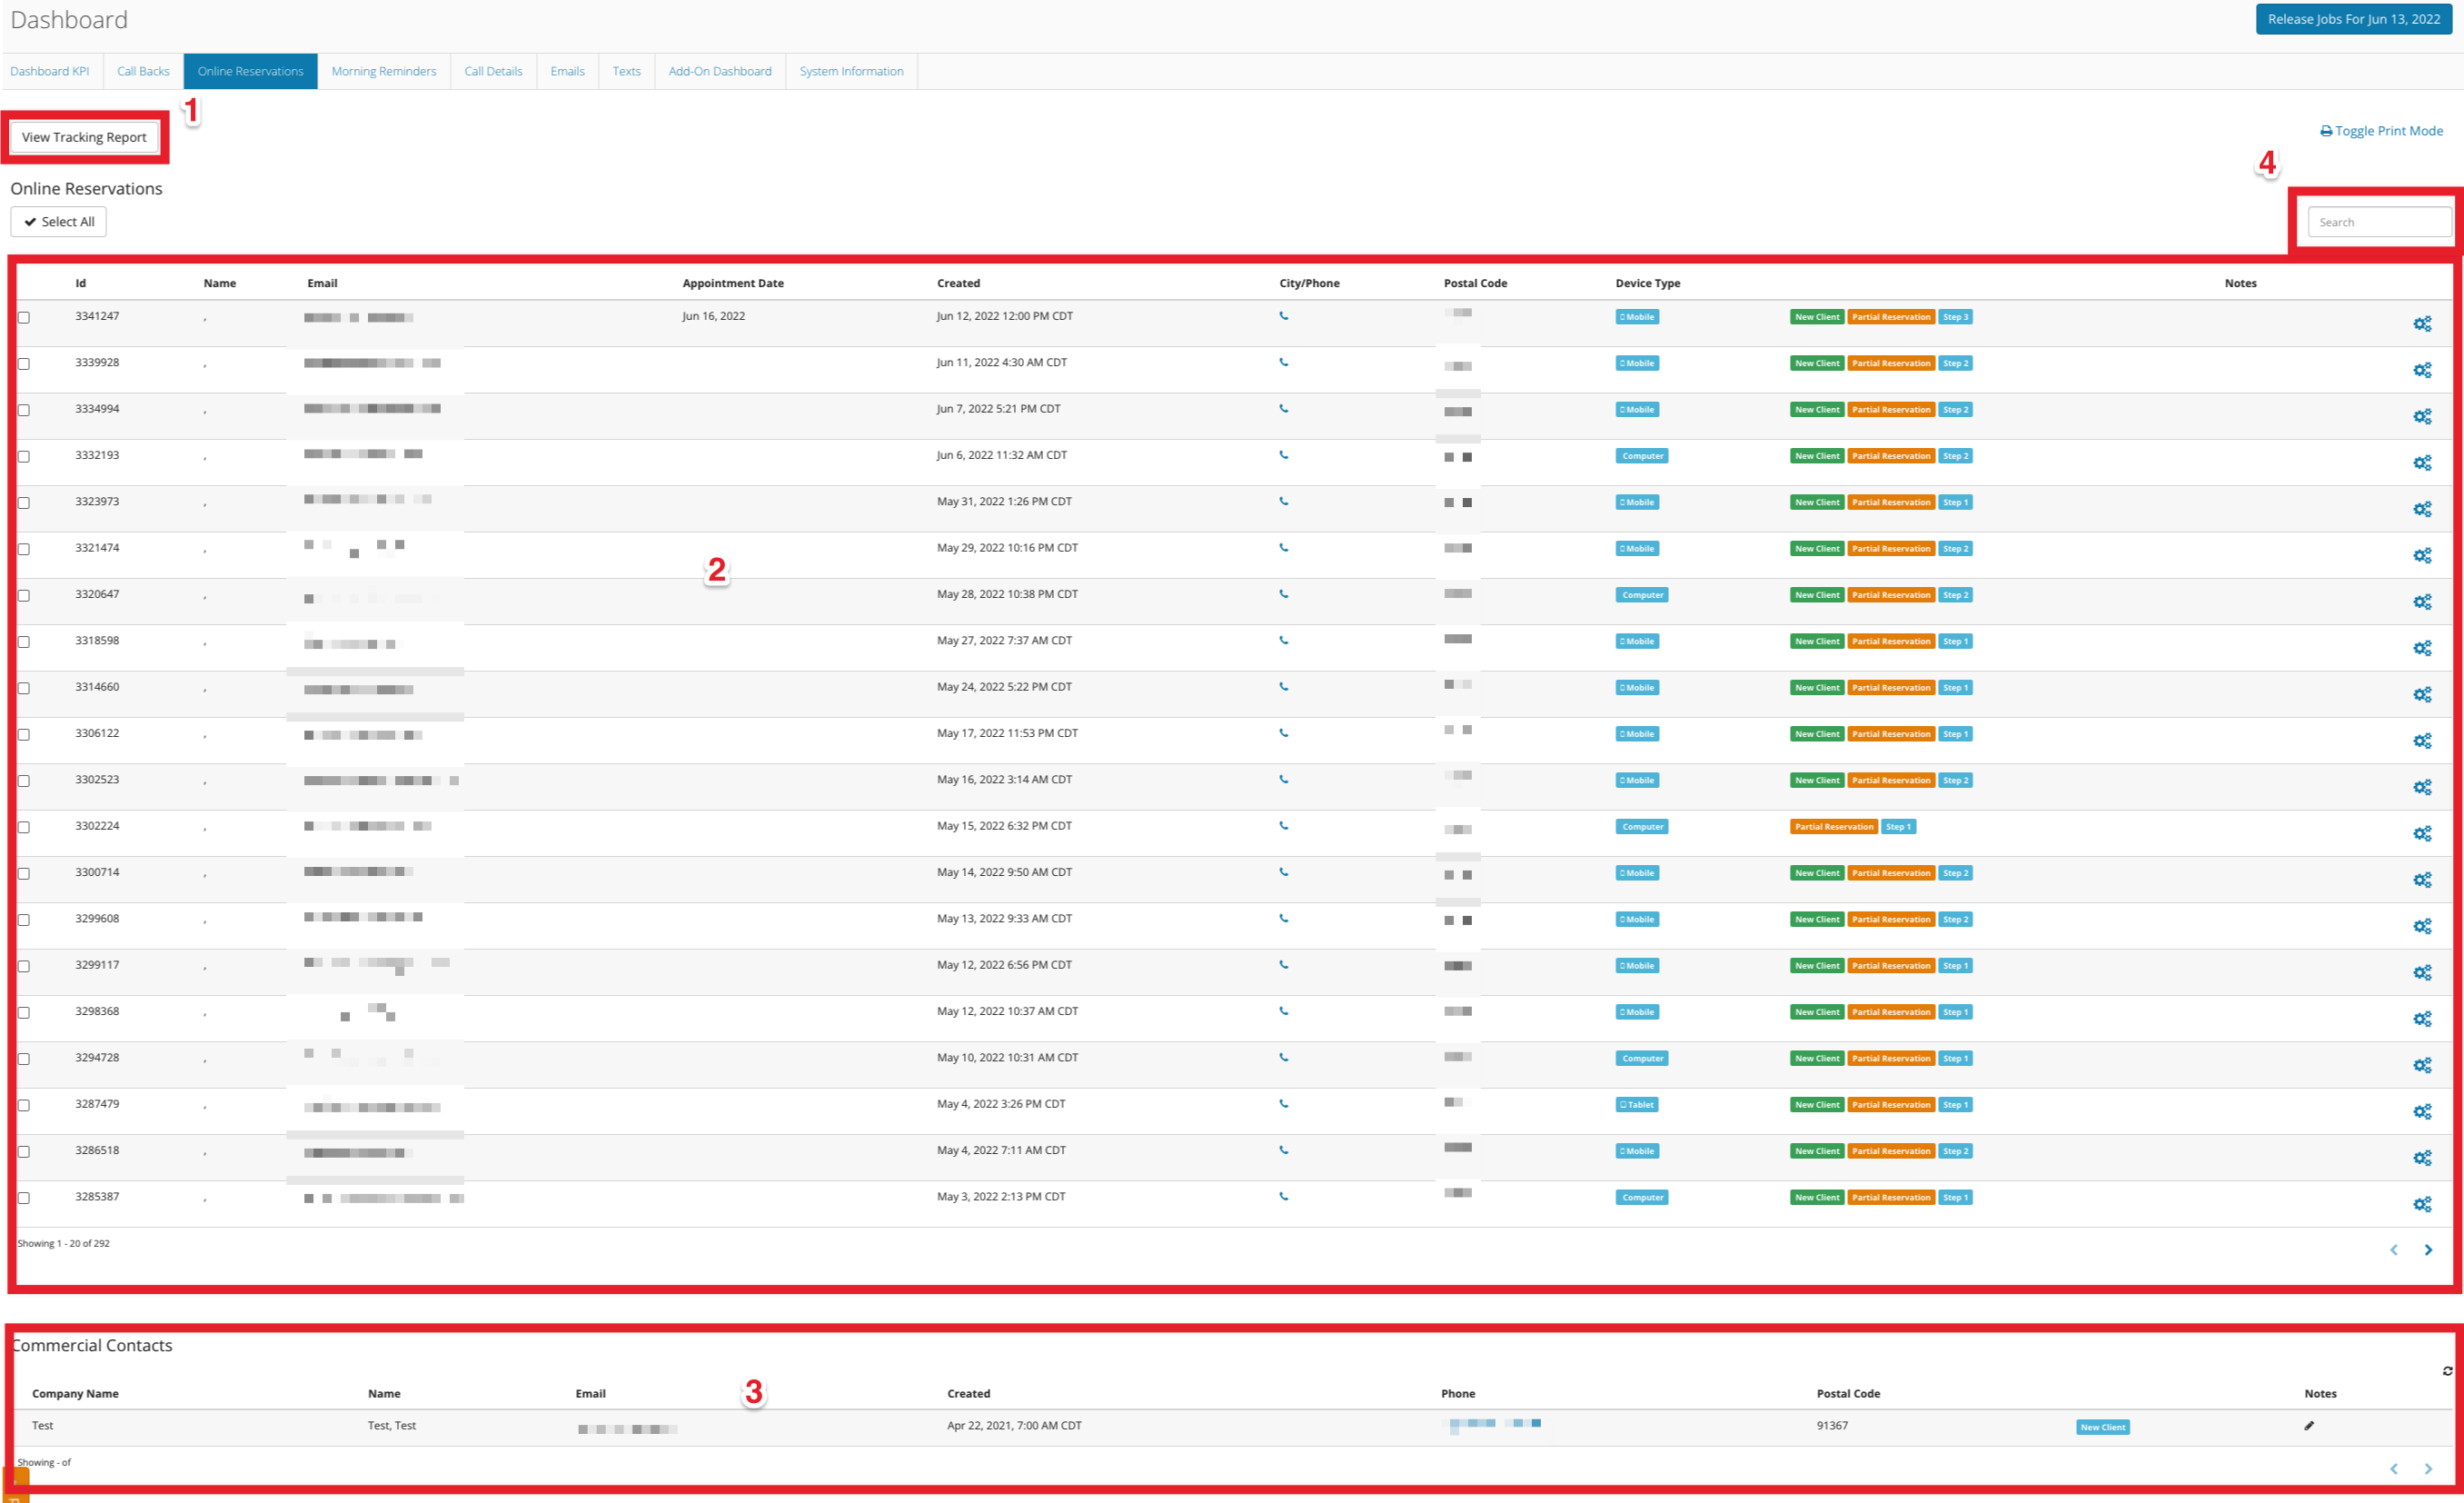Click phone icon for reservation 3294728
The height and width of the screenshot is (1503, 2464).
point(1284,1058)
